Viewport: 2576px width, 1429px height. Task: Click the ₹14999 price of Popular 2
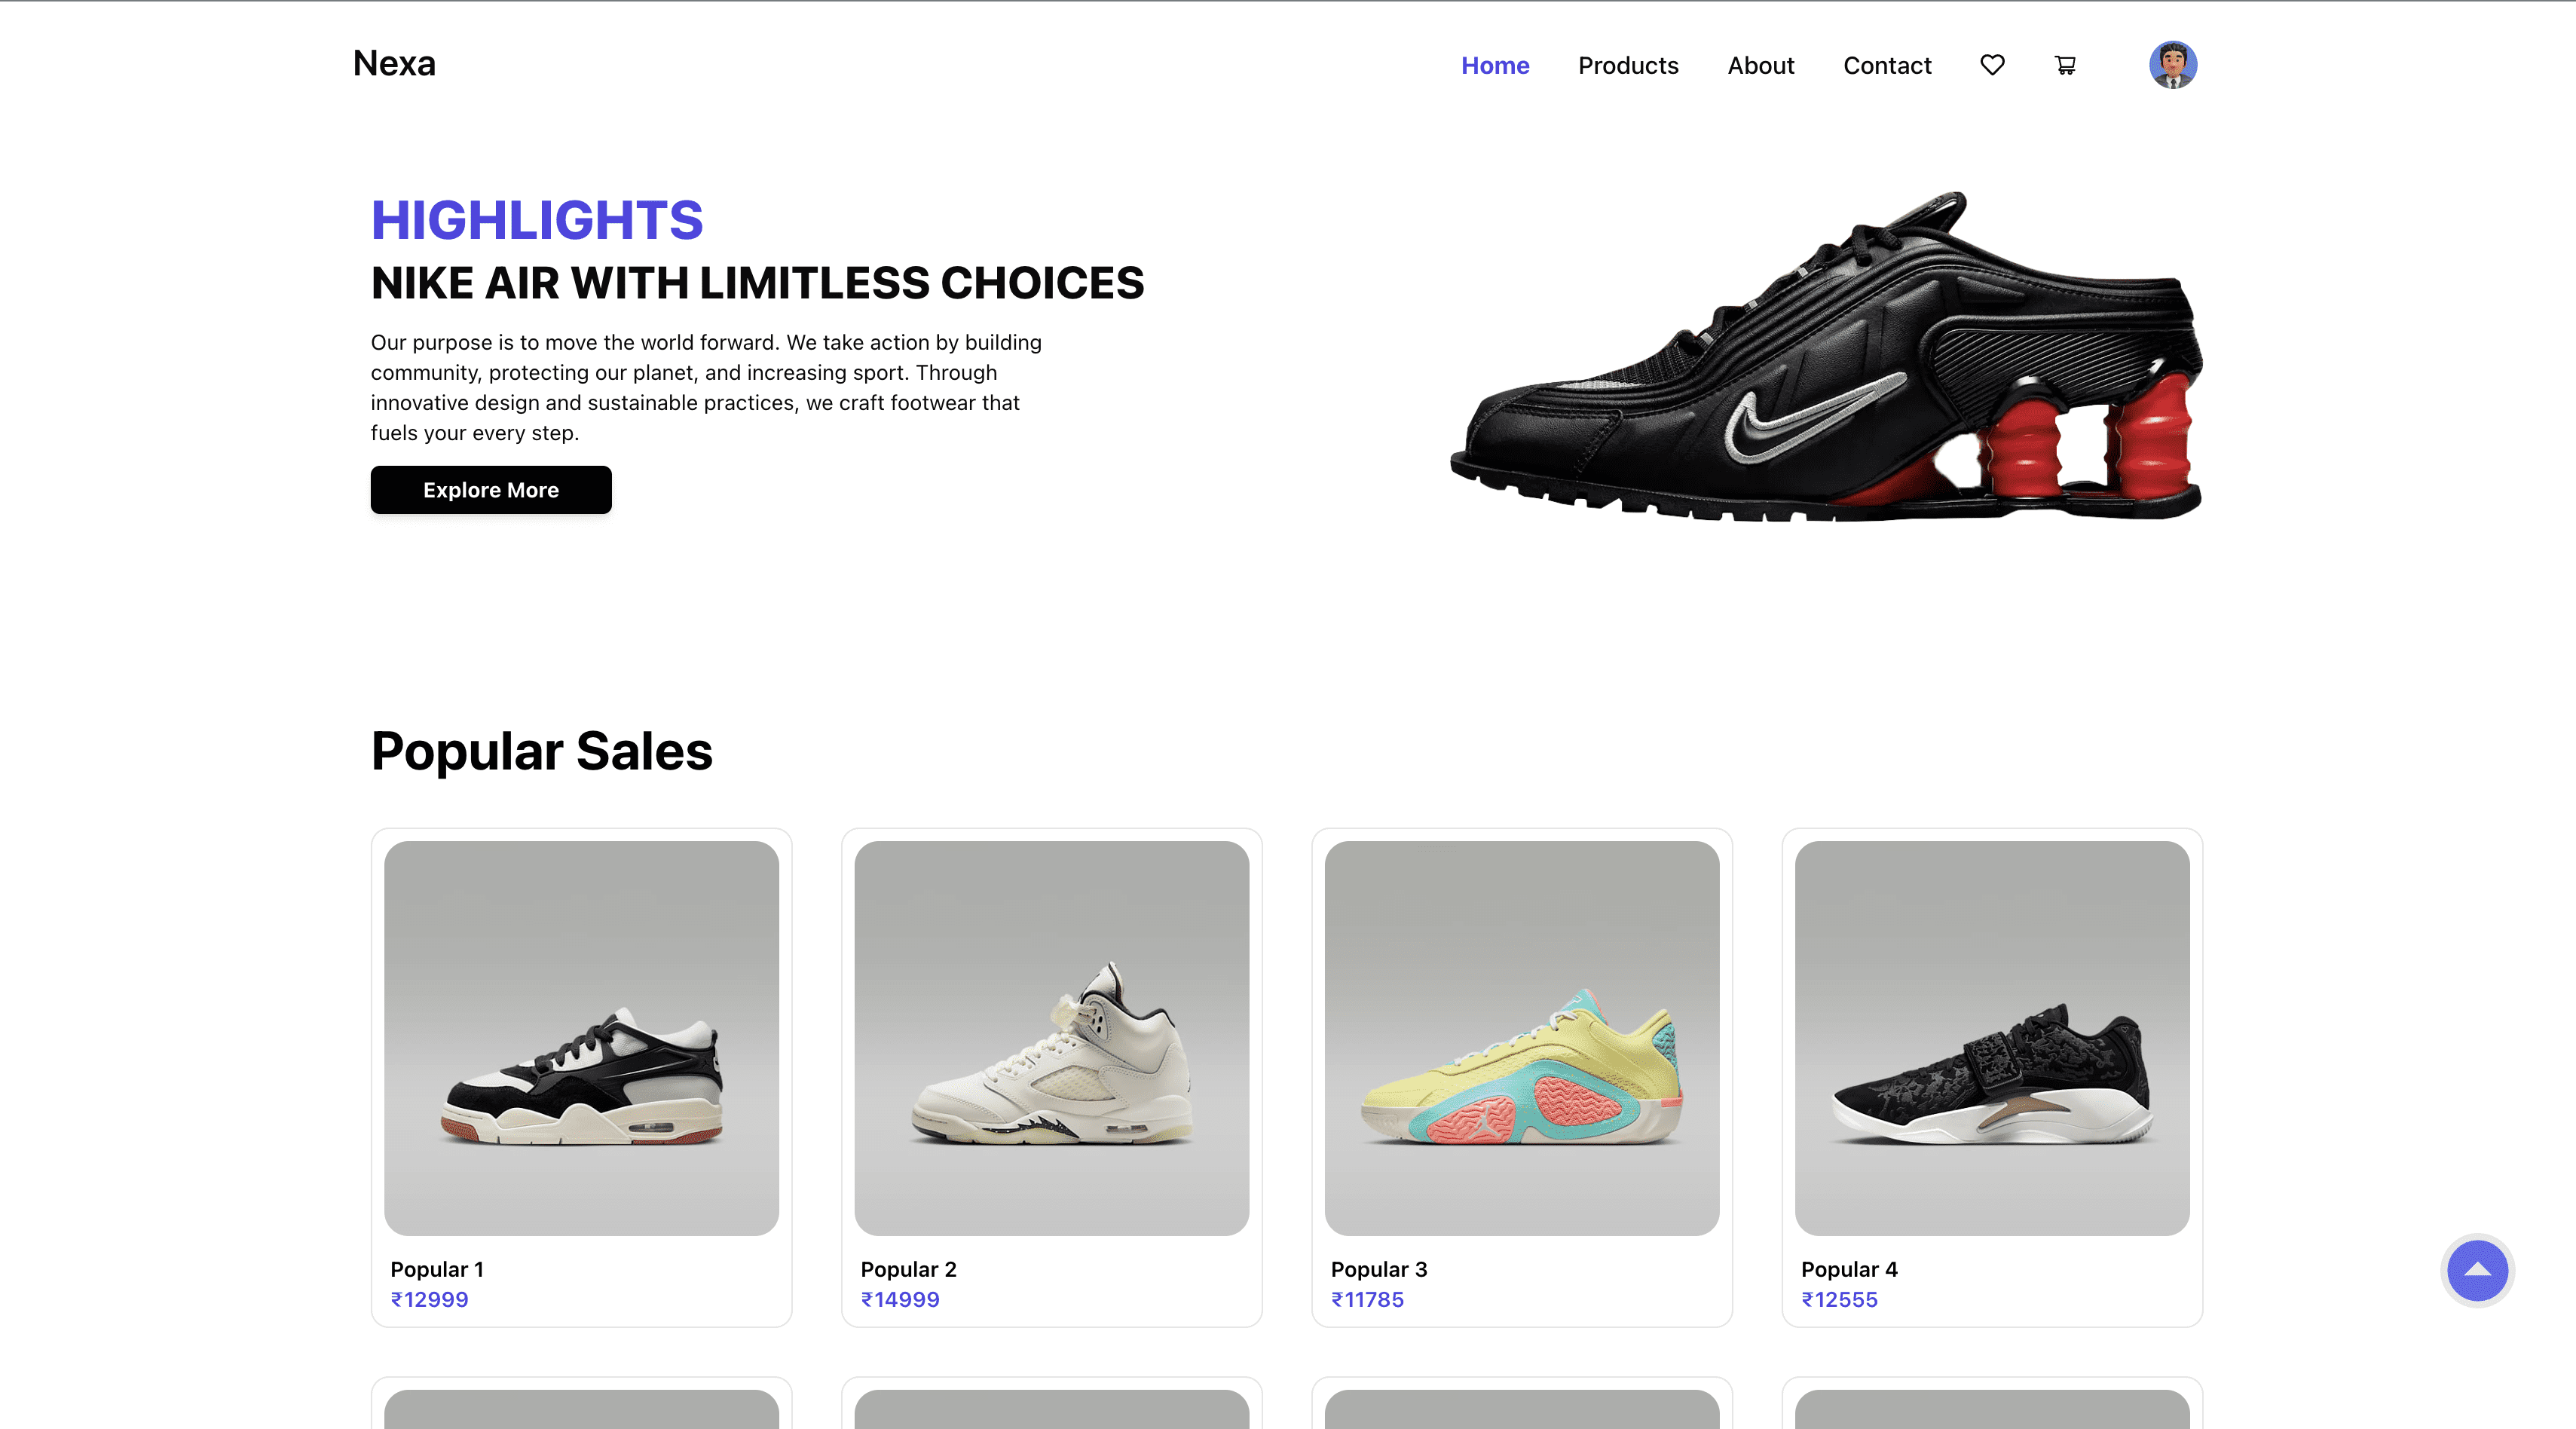[x=900, y=1299]
